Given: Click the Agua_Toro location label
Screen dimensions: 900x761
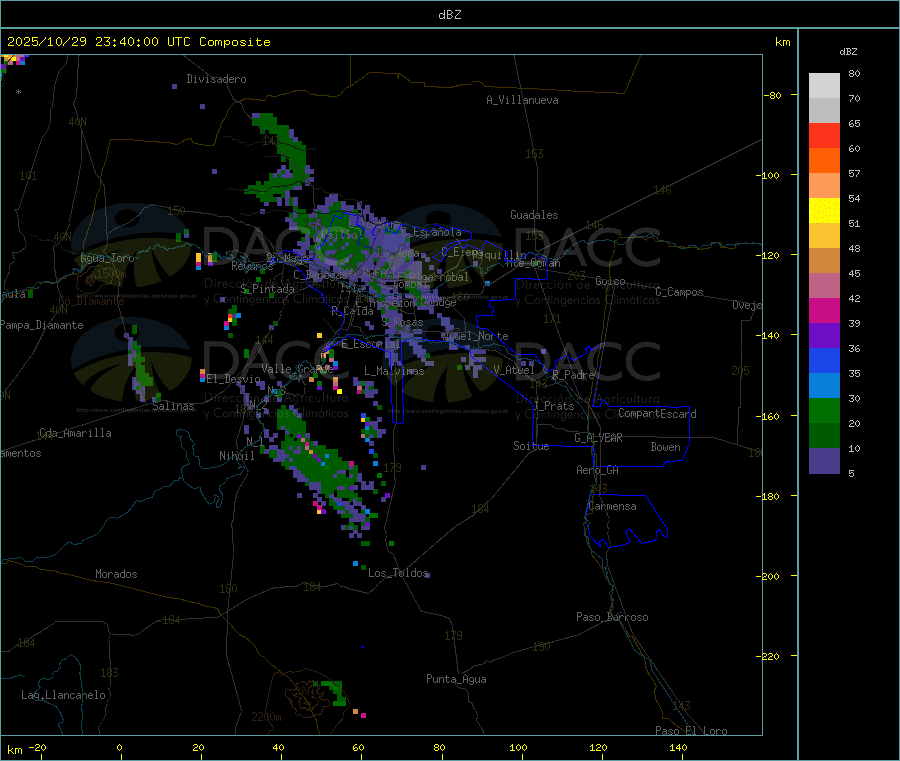Looking at the screenshot, I should 107,258.
